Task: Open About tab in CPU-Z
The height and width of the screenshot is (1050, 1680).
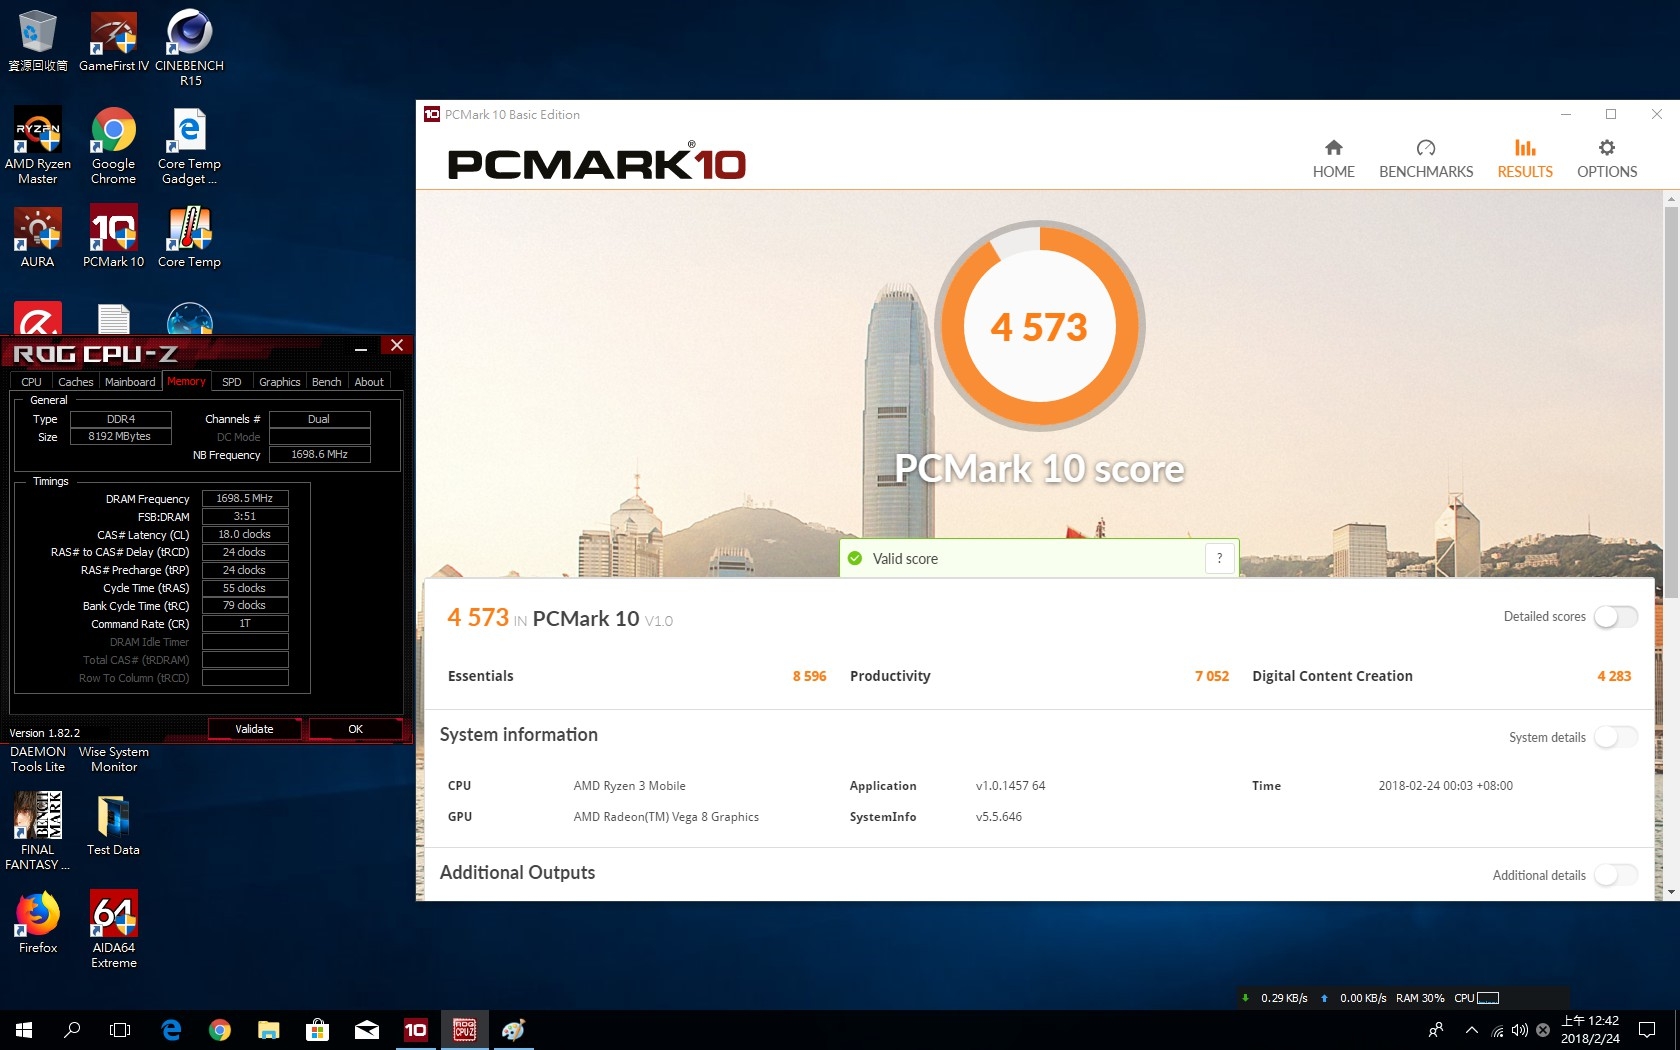Action: [x=369, y=382]
